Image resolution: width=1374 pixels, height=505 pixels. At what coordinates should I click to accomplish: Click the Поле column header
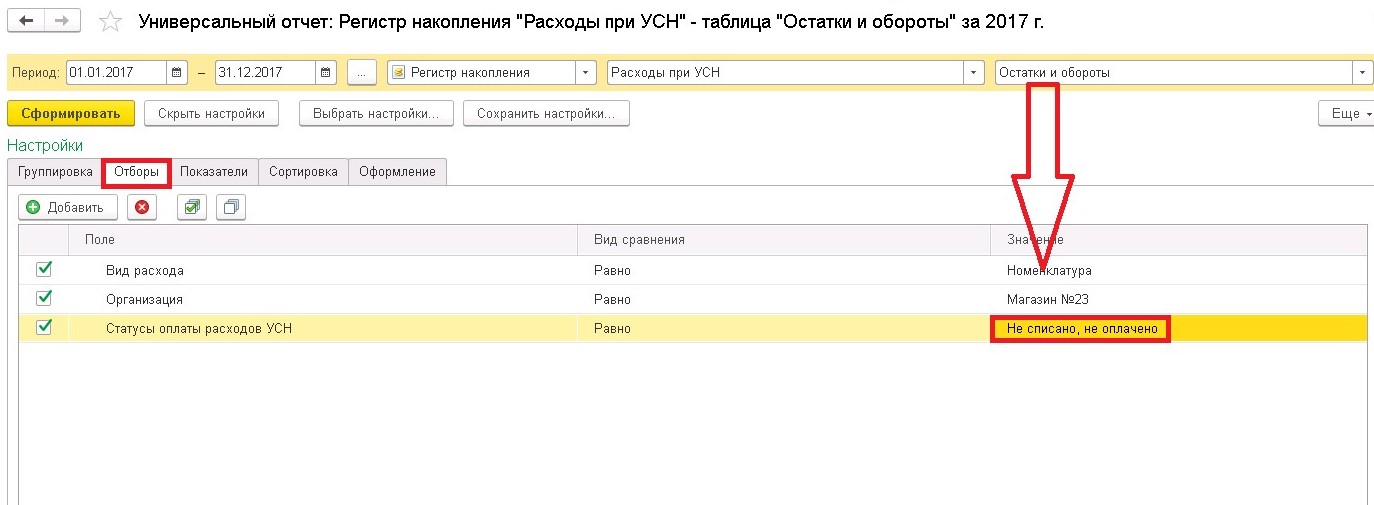pyautogui.click(x=323, y=240)
